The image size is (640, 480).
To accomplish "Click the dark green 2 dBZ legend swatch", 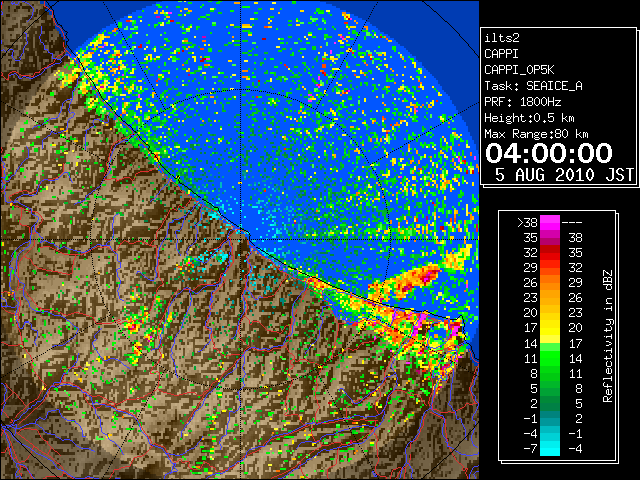I will (x=550, y=403).
